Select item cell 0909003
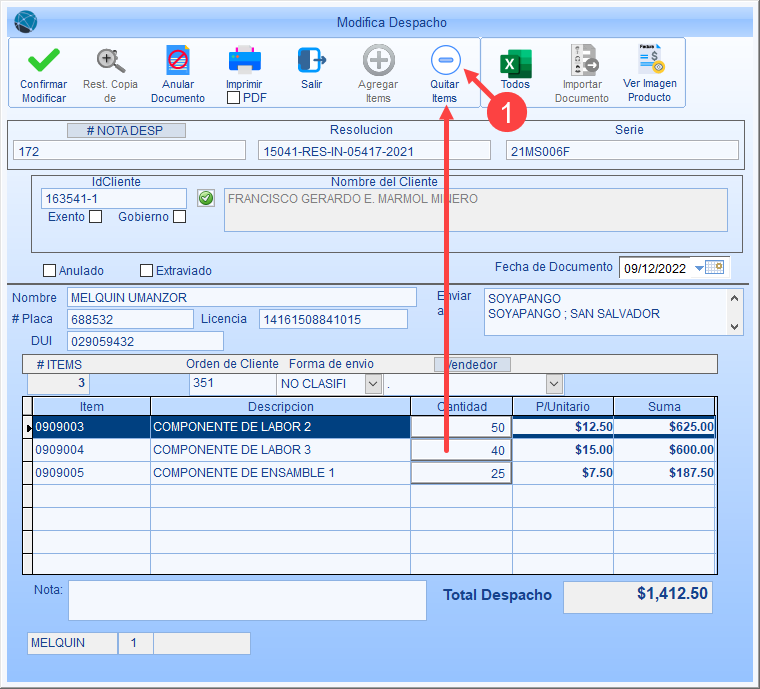This screenshot has height=689, width=760. [92, 427]
